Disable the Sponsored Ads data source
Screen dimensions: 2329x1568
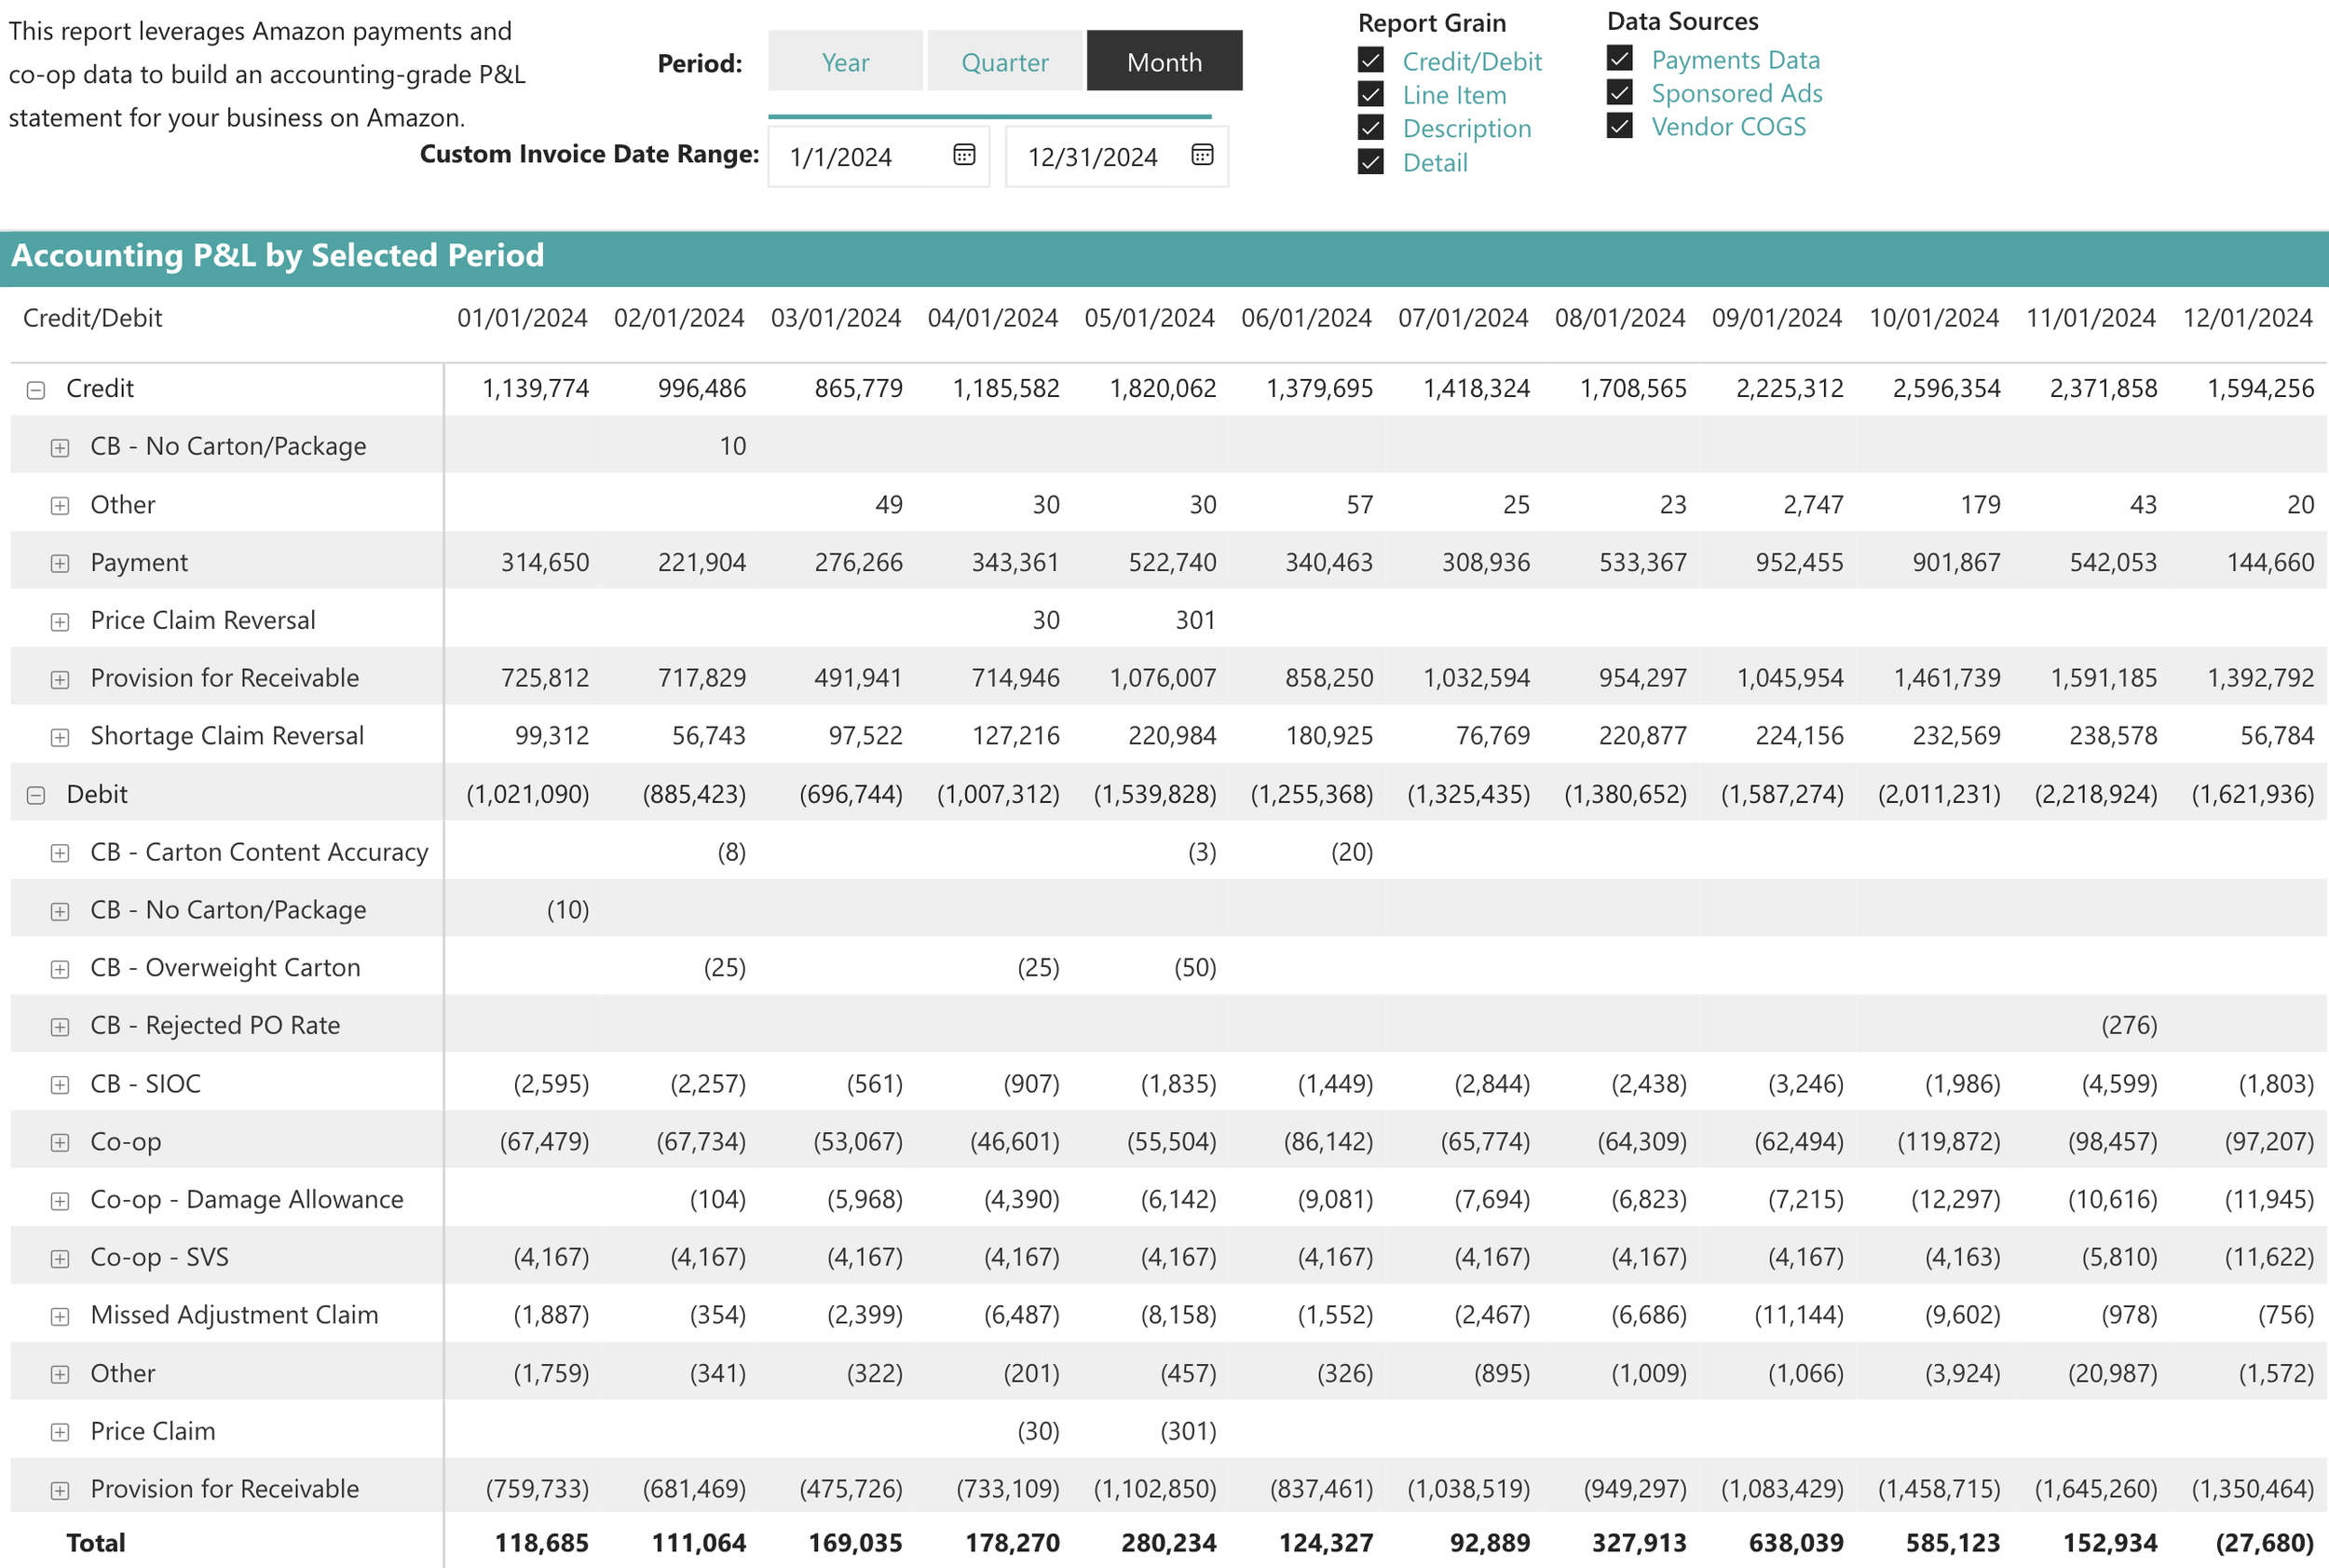click(1618, 92)
